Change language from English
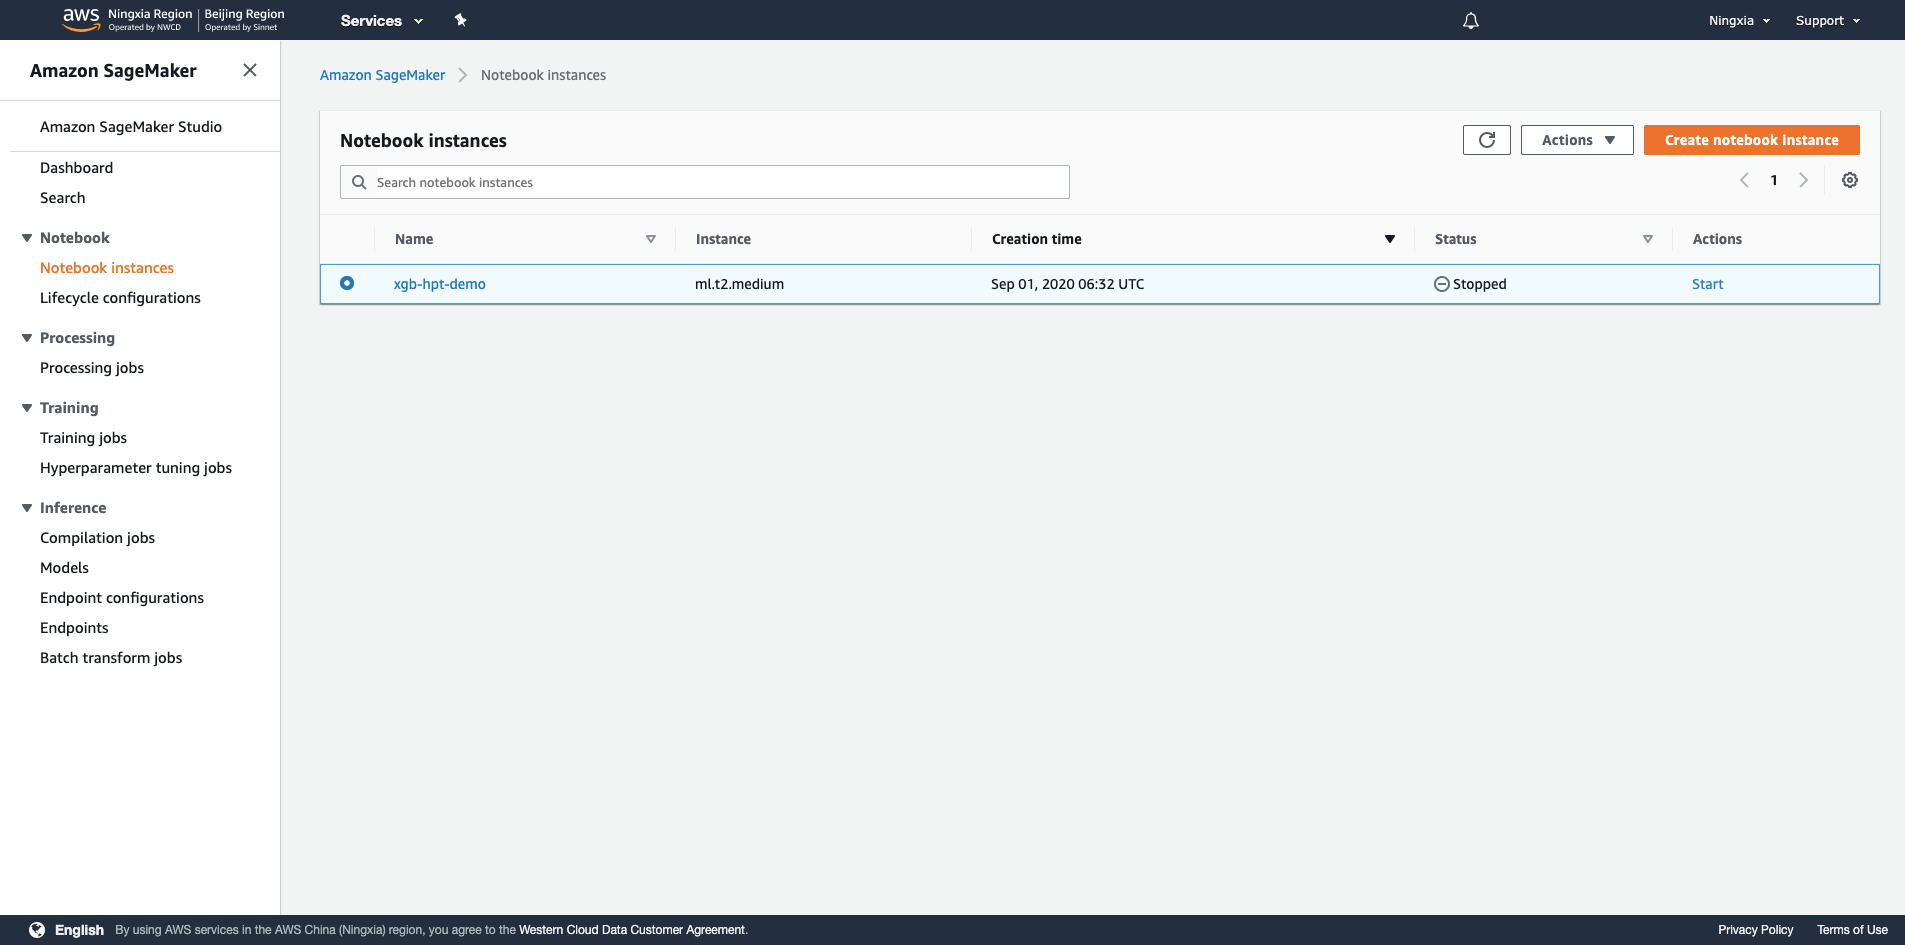 pos(79,930)
